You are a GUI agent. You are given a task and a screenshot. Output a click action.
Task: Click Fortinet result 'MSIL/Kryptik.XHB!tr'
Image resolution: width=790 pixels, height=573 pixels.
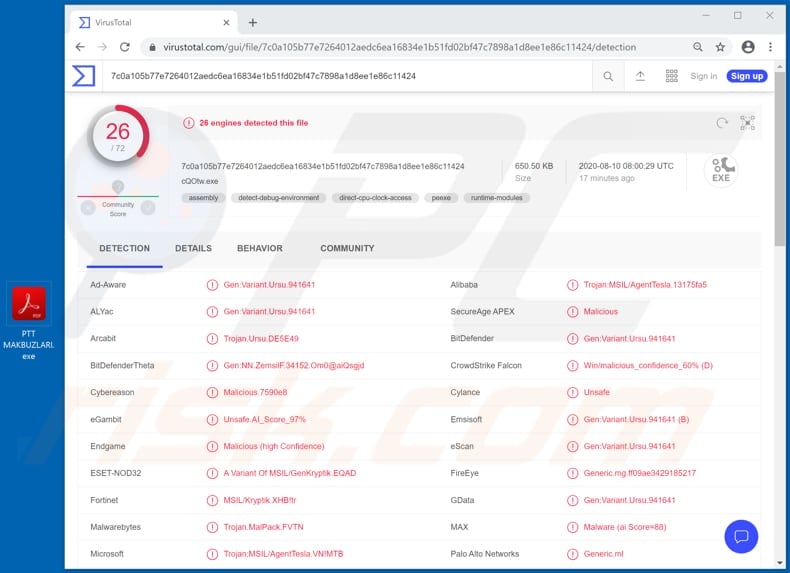tap(260, 500)
